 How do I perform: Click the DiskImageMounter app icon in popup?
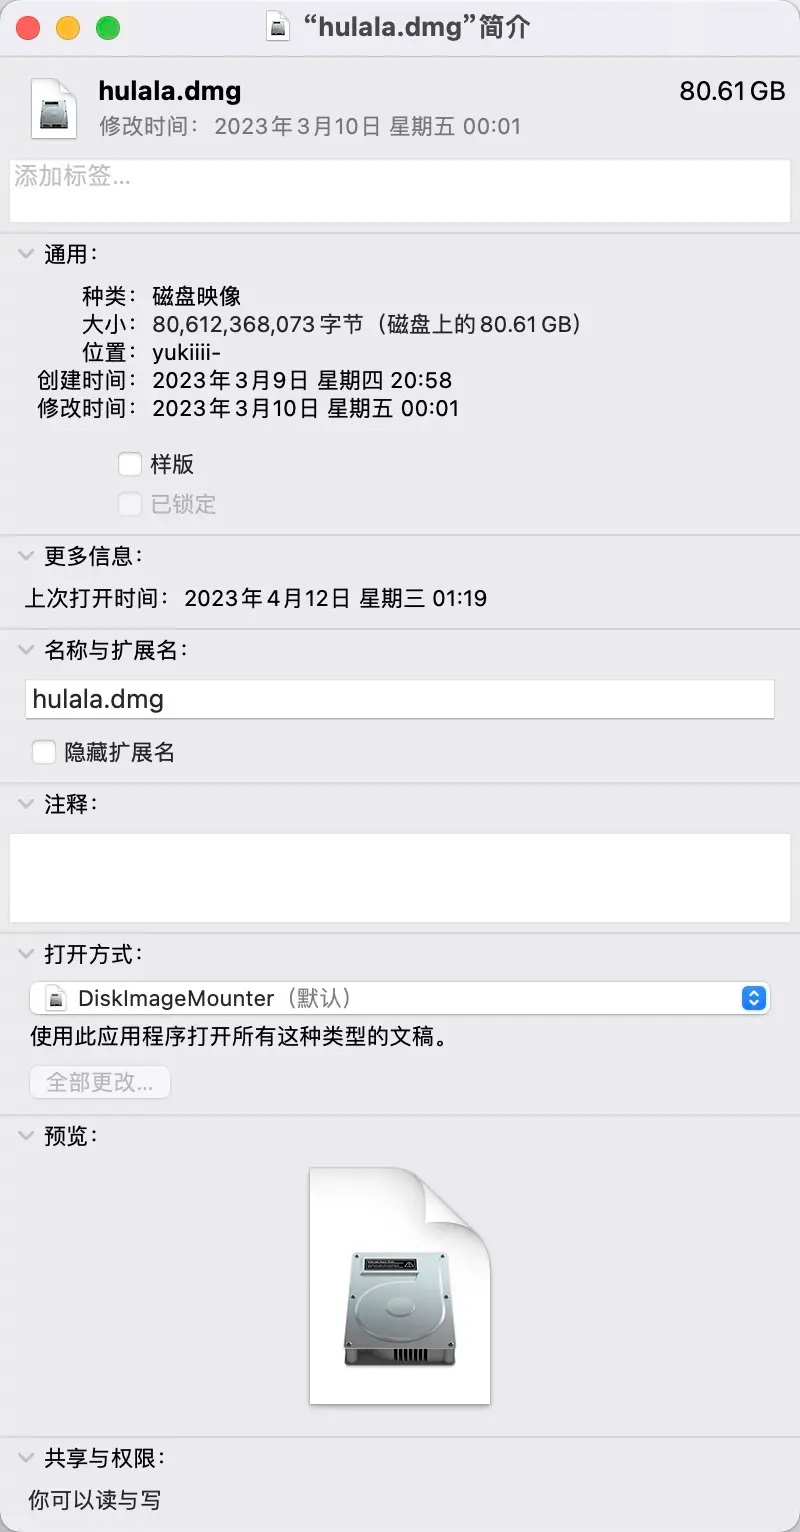[x=60, y=998]
